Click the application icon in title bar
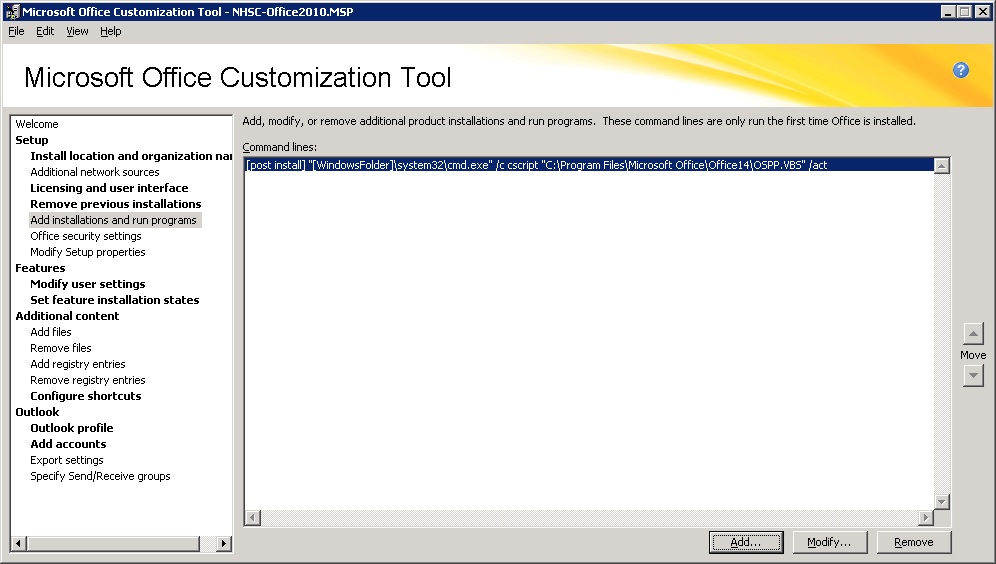The height and width of the screenshot is (564, 996). (x=11, y=12)
